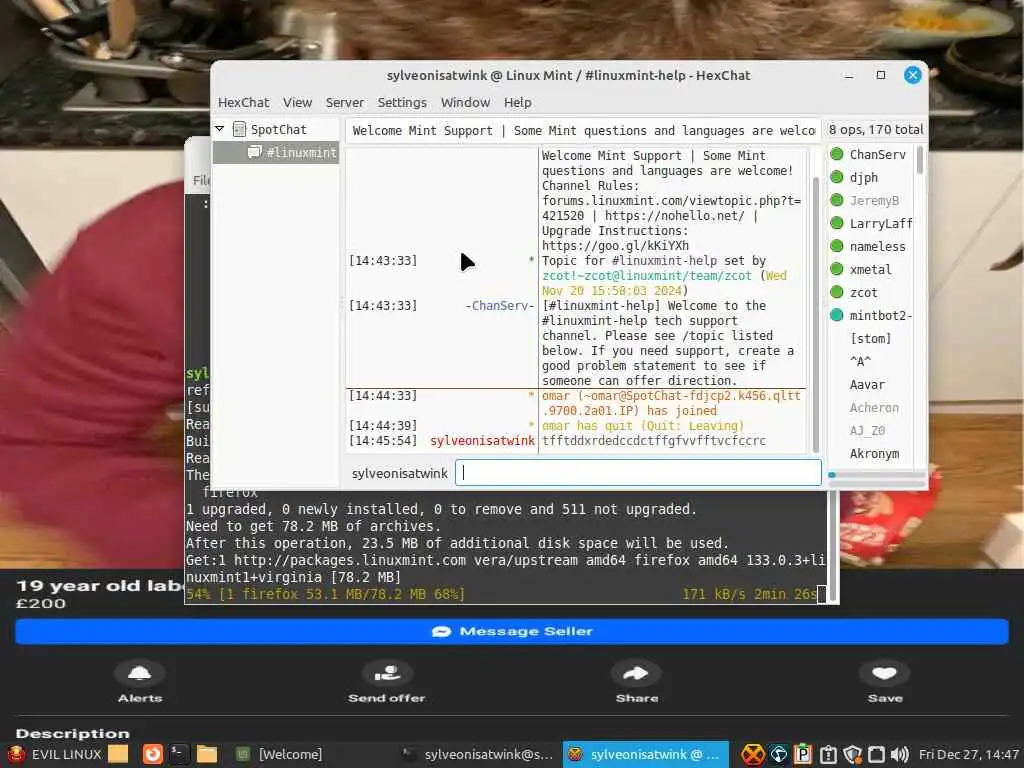The image size is (1024, 768).
Task: Click the SpotChat server icon
Action: 240,129
